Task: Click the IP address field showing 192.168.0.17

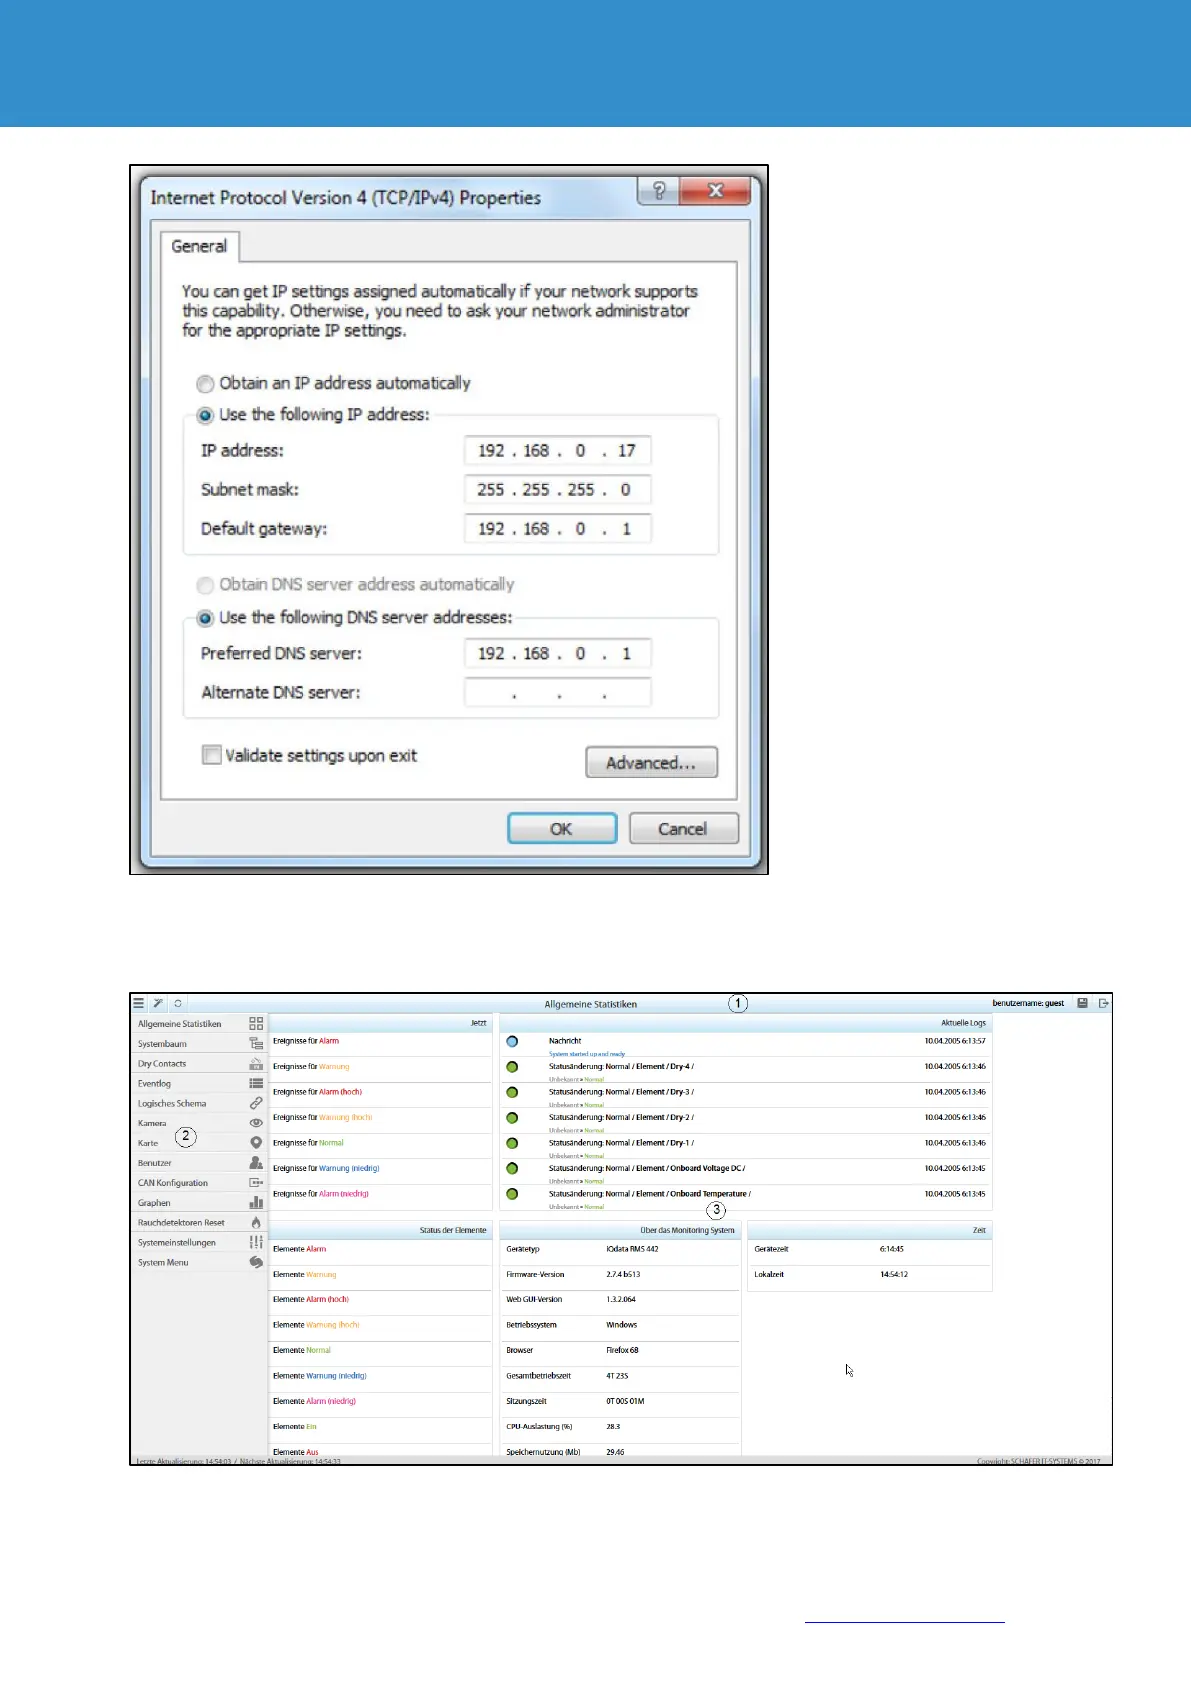Action: (x=558, y=451)
